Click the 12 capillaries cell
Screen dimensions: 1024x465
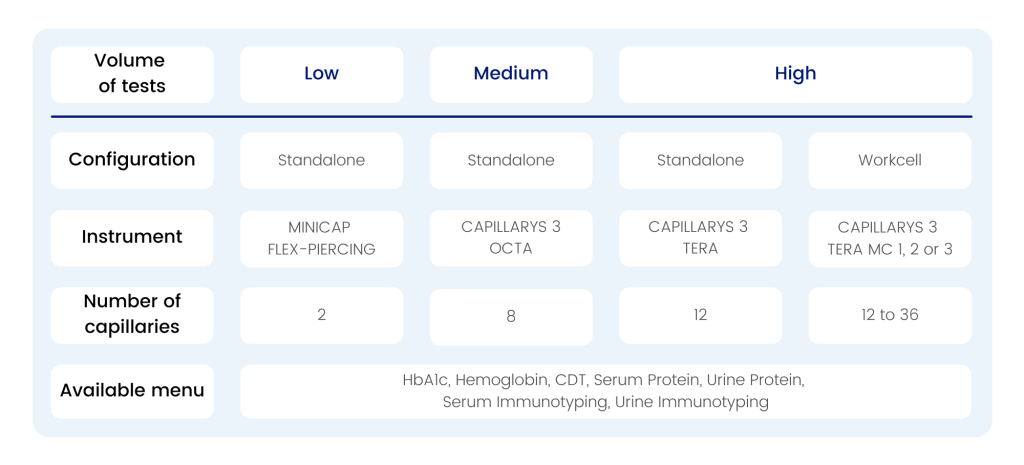click(x=700, y=315)
